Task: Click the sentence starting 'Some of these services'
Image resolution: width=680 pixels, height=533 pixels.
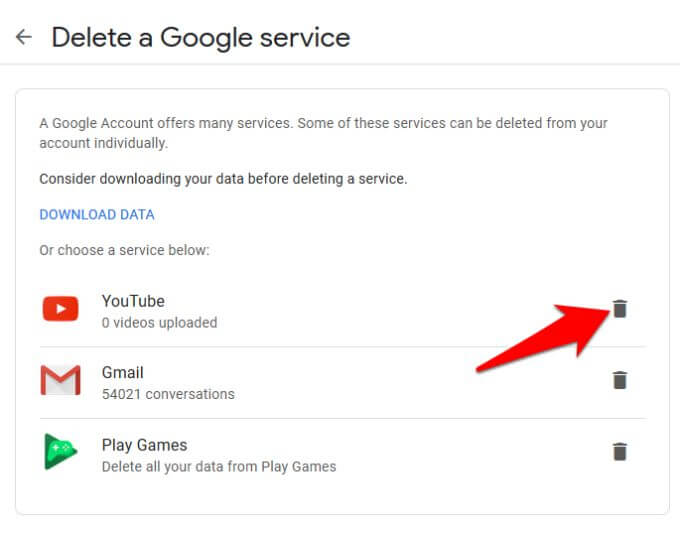Action: [x=450, y=123]
